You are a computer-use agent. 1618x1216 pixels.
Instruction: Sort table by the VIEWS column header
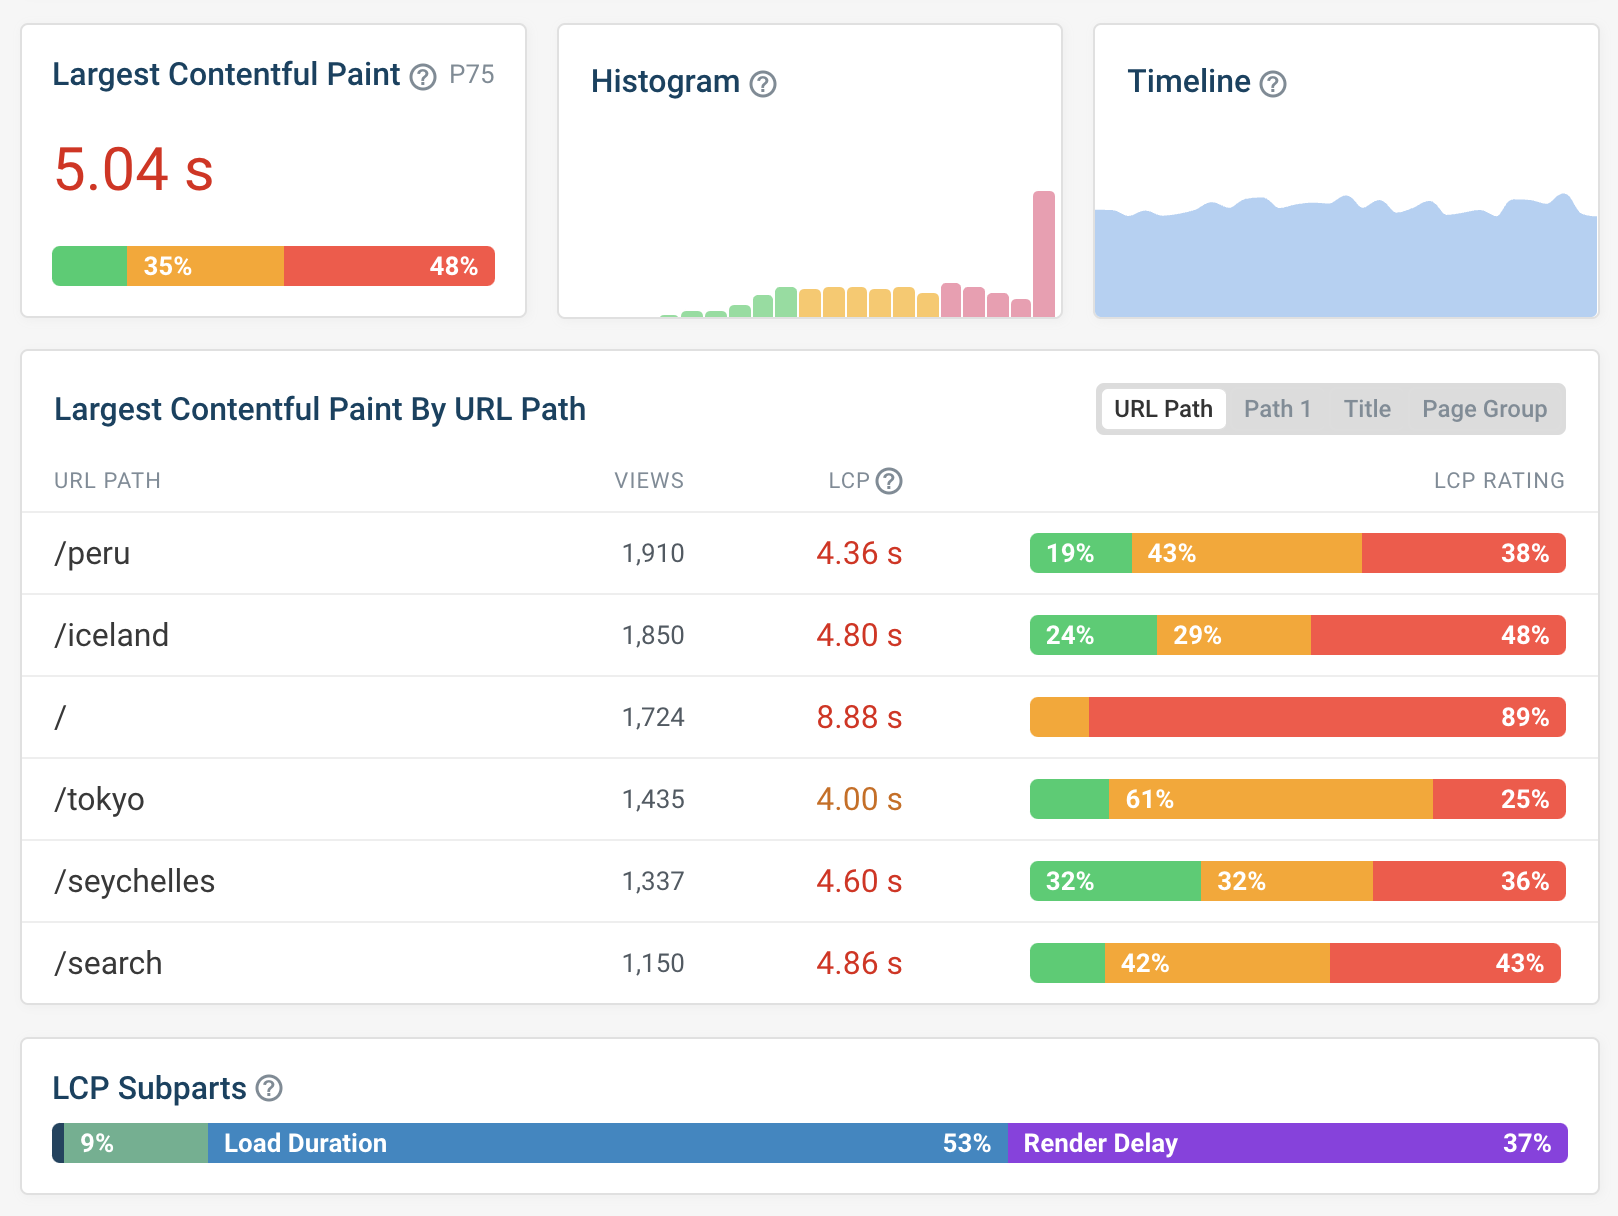tap(648, 481)
